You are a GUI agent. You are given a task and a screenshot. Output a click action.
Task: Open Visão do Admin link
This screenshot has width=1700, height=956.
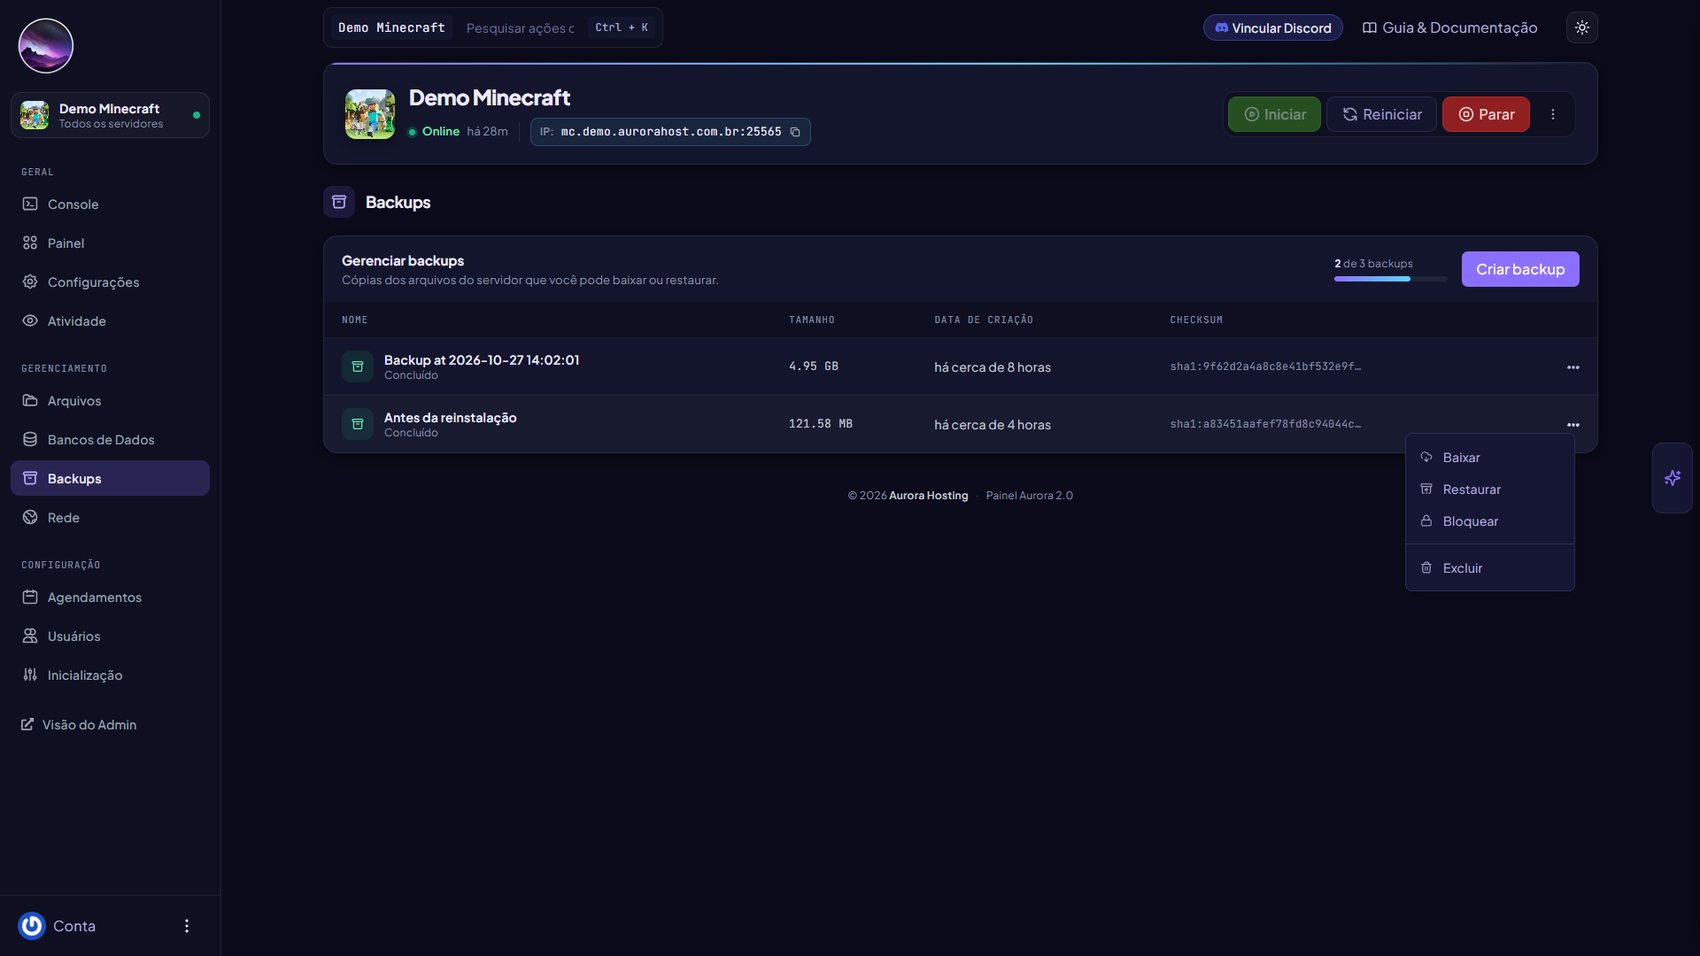click(x=79, y=725)
